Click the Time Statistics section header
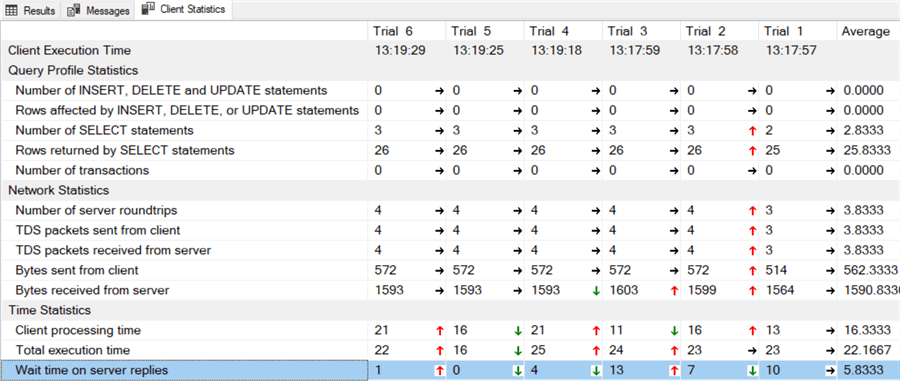900x381 pixels. [49, 310]
